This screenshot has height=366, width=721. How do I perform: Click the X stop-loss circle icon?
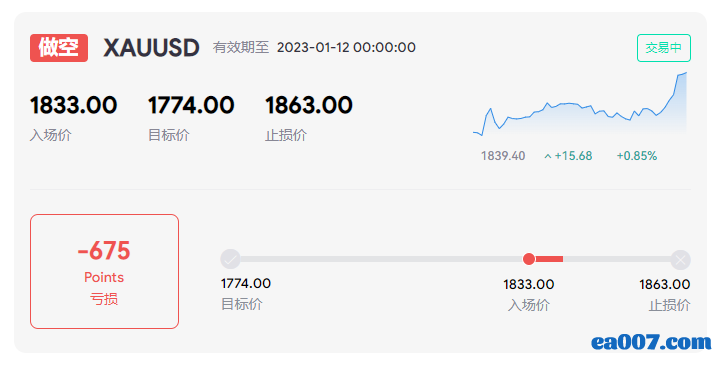(681, 260)
